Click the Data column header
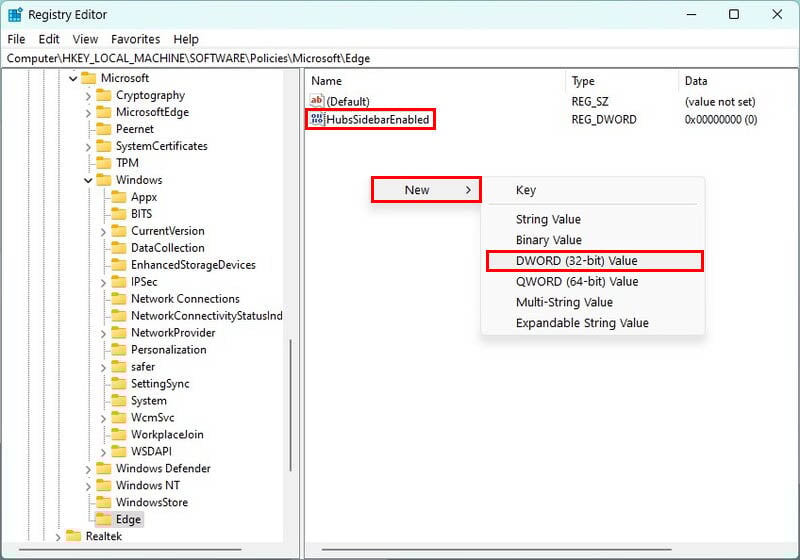Image resolution: width=800 pixels, height=560 pixels. click(738, 81)
